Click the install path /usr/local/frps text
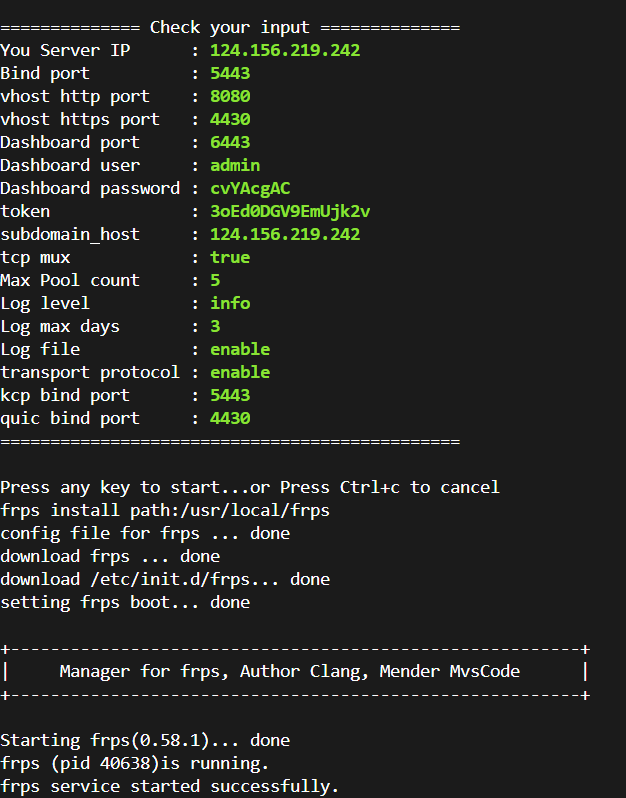This screenshot has width=626, height=798. tap(260, 510)
